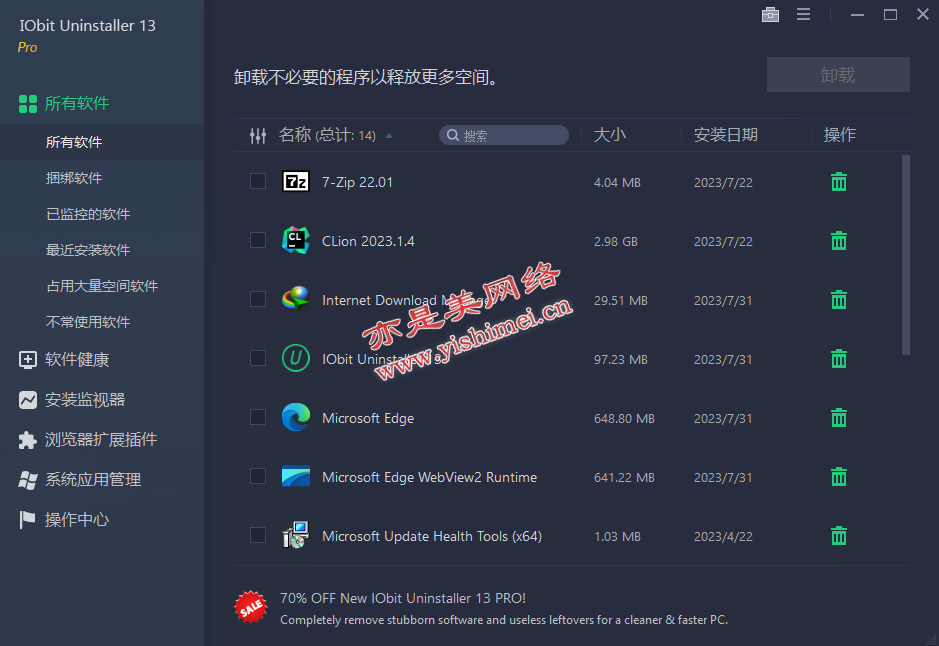Show 占用大量空间软件

coord(102,286)
